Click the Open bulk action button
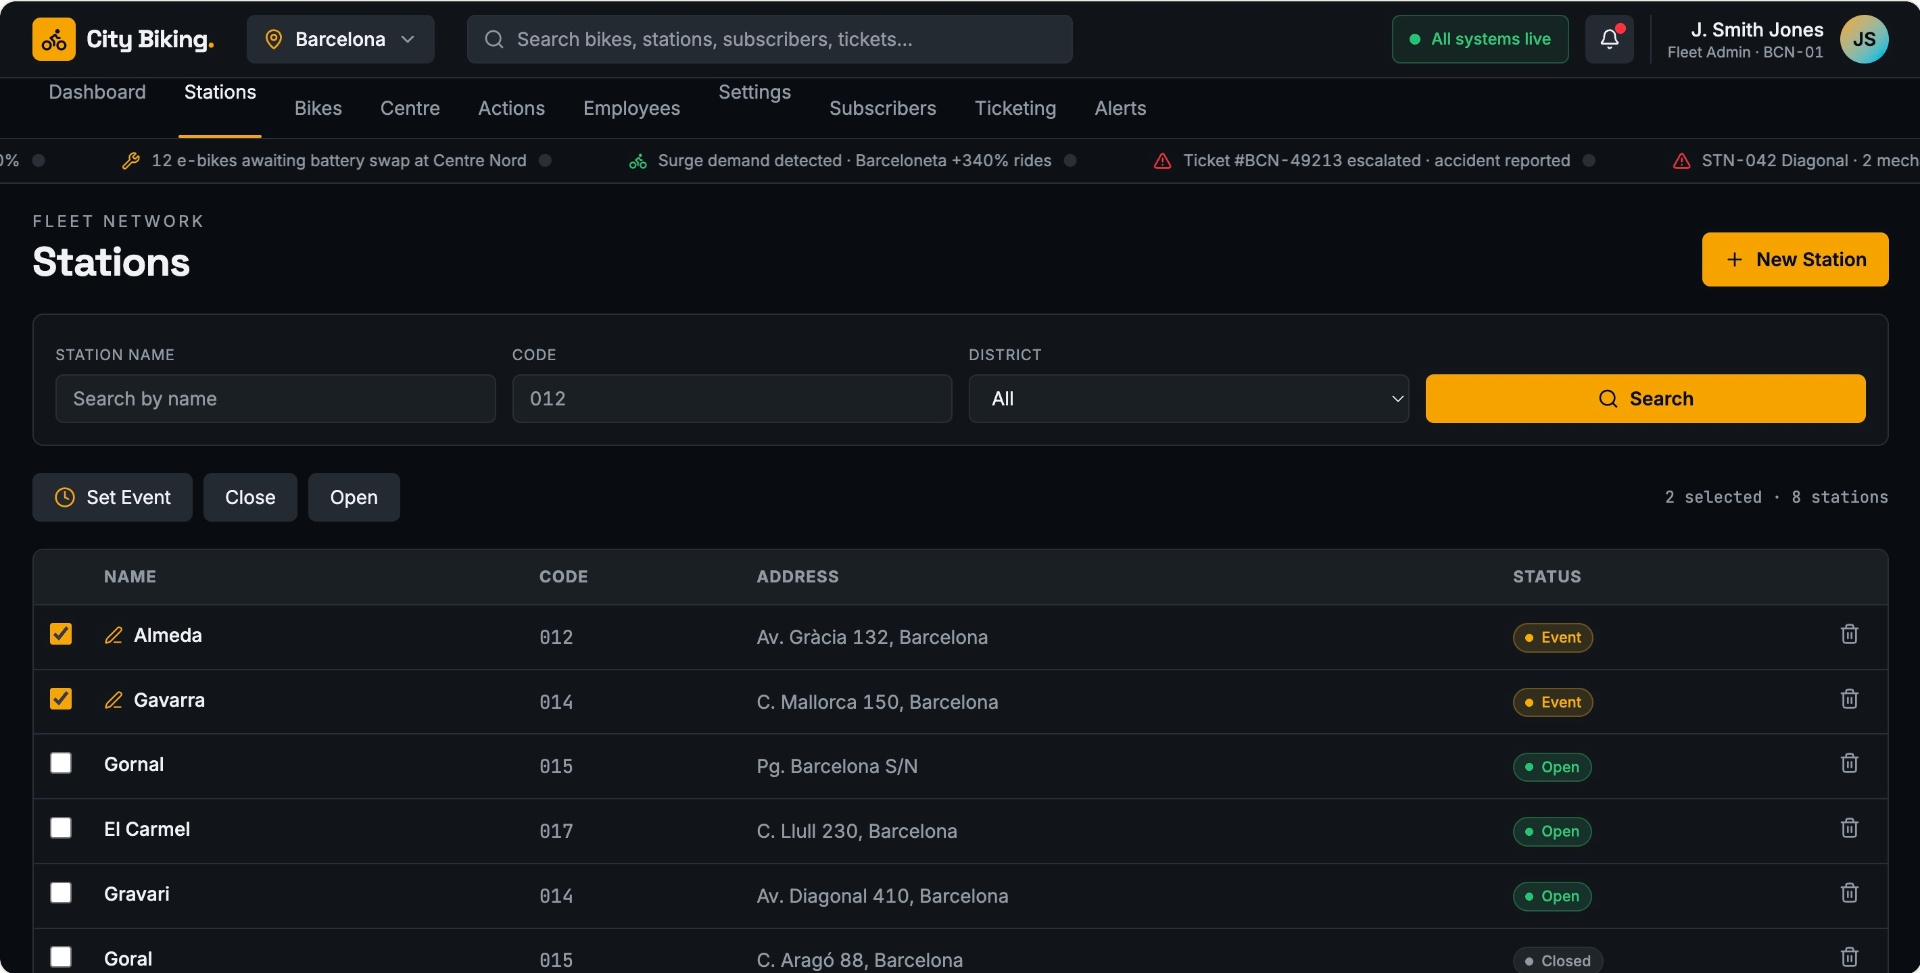This screenshot has width=1920, height=973. [354, 497]
